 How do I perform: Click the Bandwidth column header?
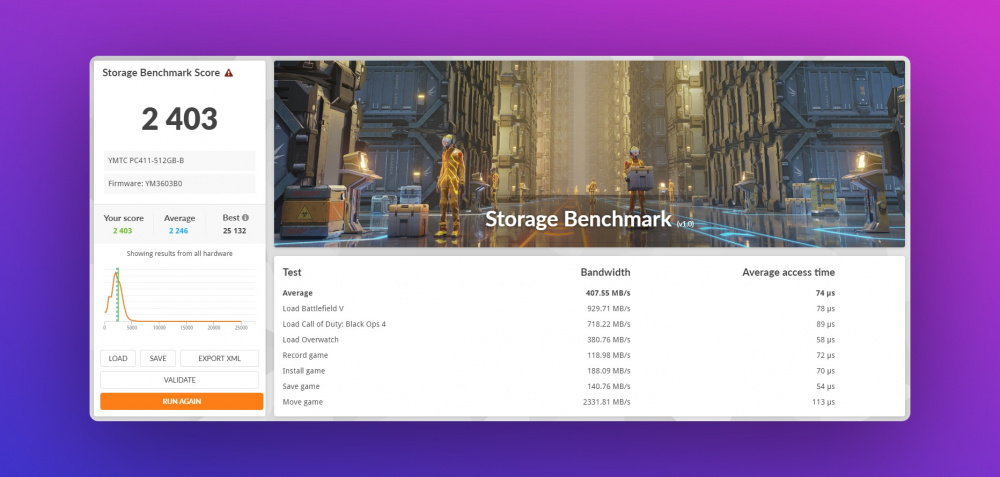[605, 272]
